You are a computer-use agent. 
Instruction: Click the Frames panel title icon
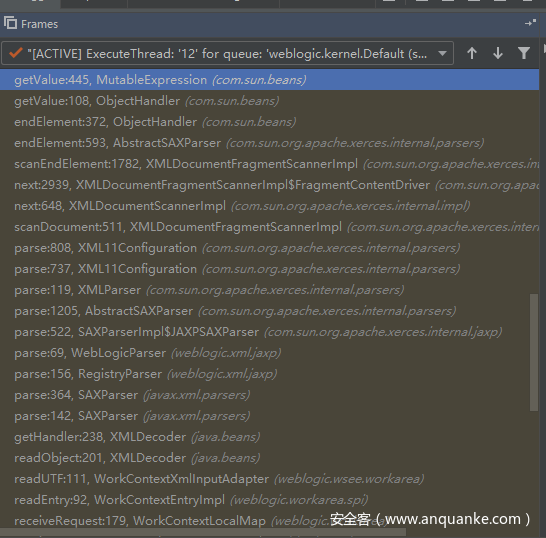pos(10,23)
